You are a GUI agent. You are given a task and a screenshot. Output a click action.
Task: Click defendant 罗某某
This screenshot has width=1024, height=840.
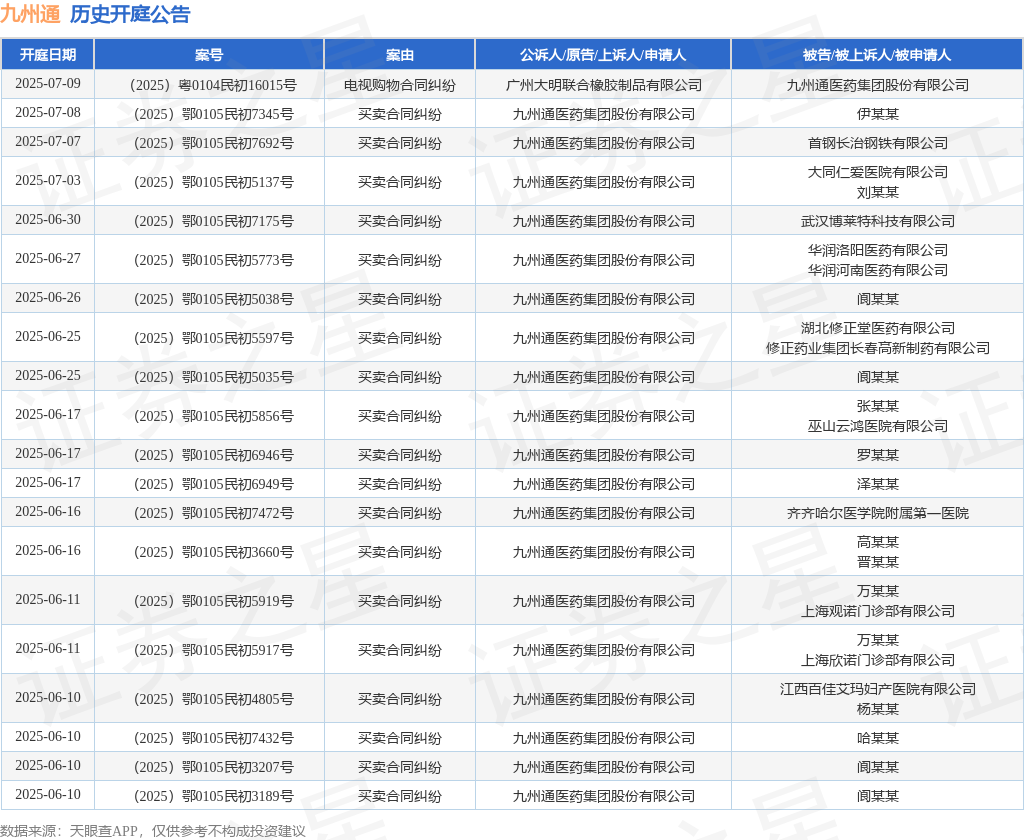[x=878, y=455]
